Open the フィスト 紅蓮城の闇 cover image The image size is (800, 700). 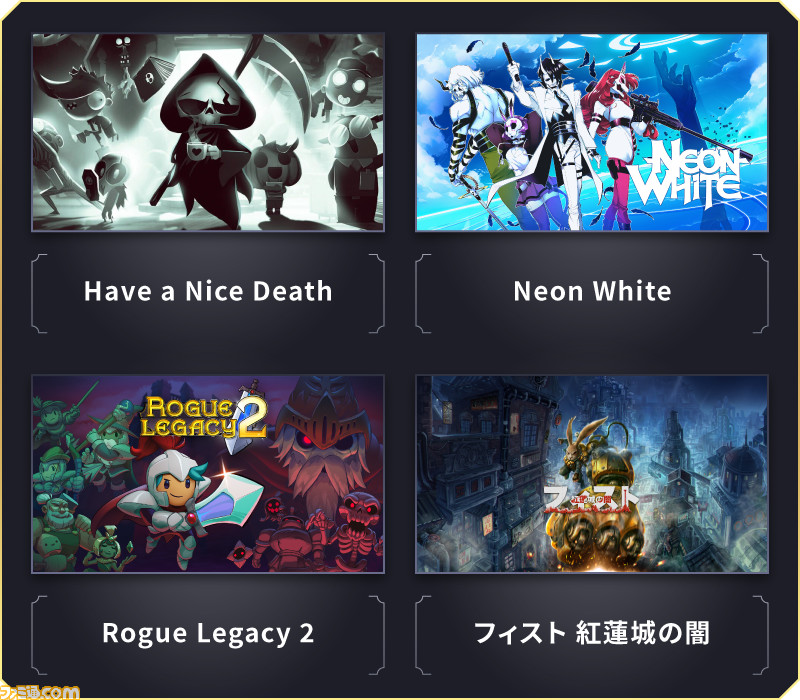coord(592,474)
